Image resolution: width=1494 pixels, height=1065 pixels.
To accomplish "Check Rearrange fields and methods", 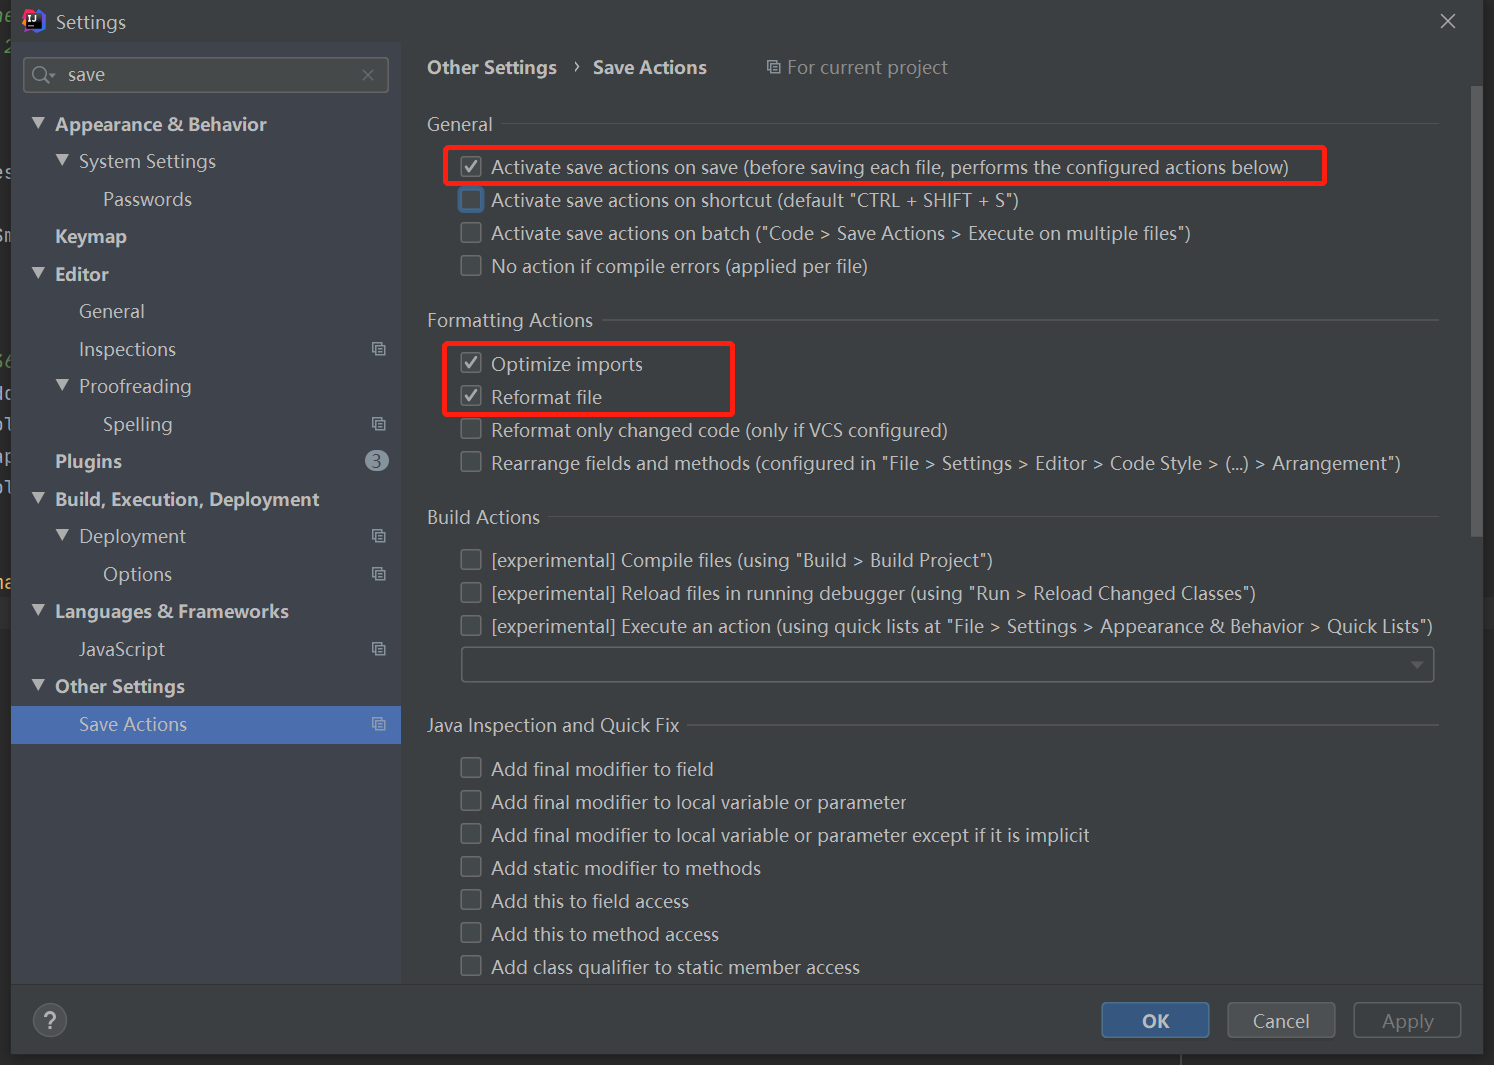I will (x=471, y=463).
